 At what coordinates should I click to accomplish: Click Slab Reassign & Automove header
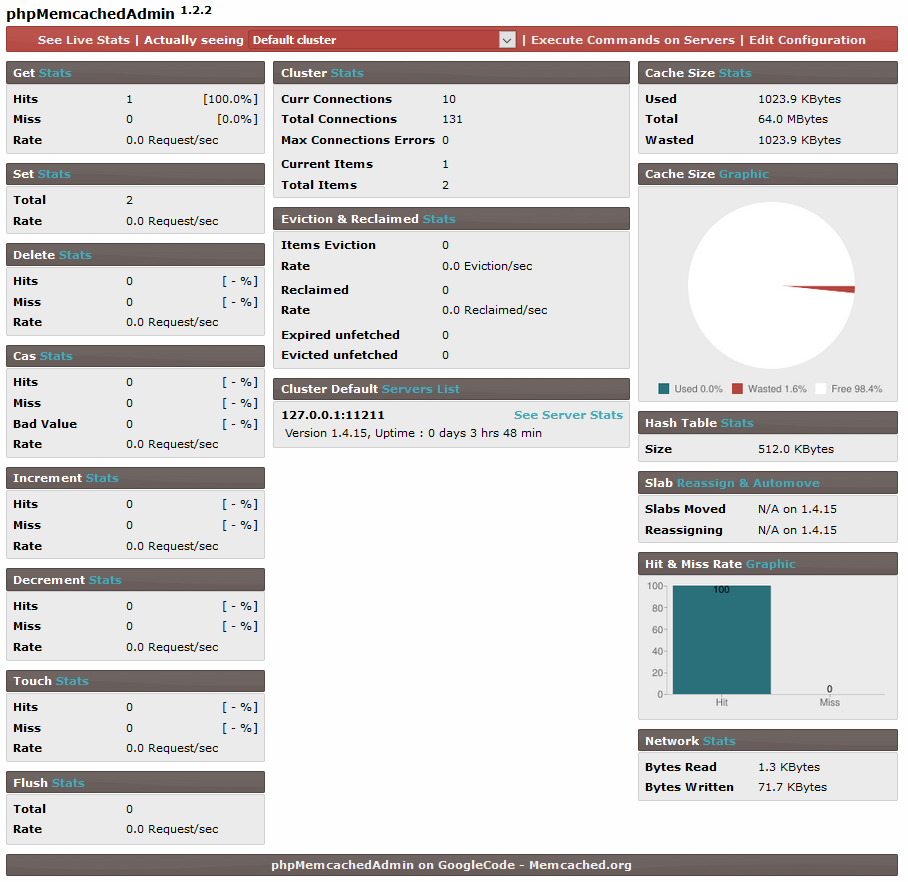[x=767, y=483]
